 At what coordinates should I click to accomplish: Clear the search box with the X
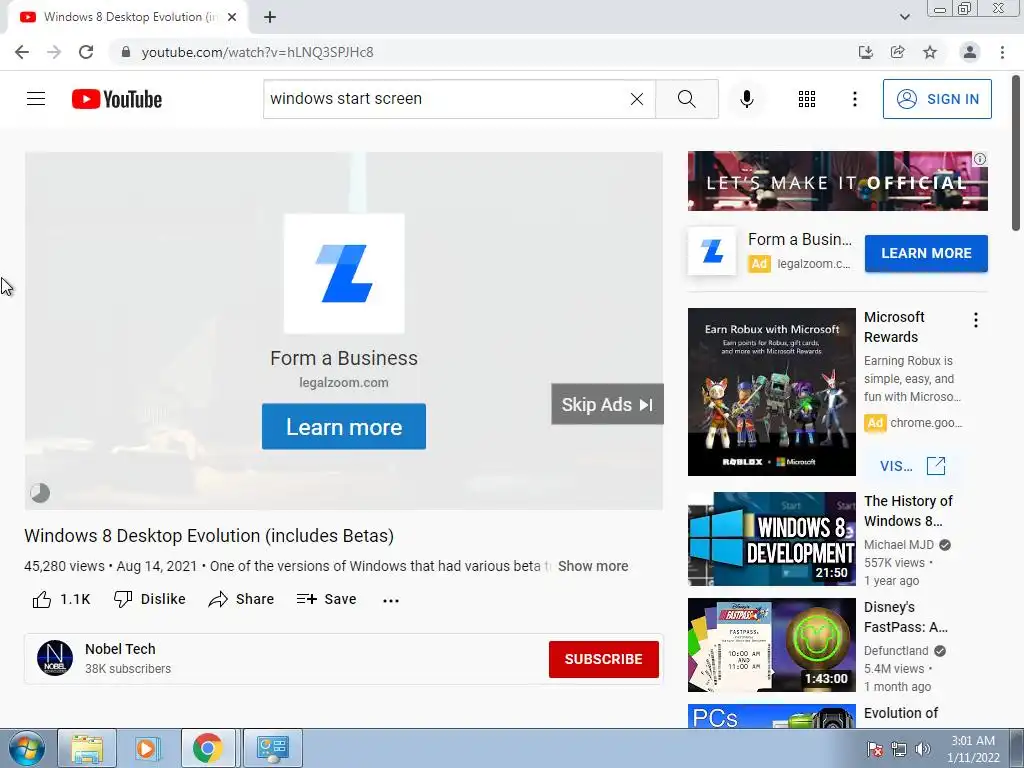pyautogui.click(x=637, y=99)
